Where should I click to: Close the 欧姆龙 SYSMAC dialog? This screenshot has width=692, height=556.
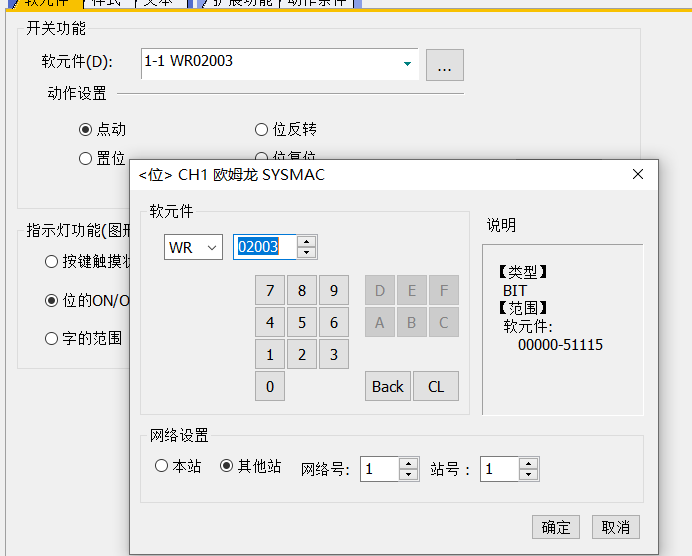638,174
